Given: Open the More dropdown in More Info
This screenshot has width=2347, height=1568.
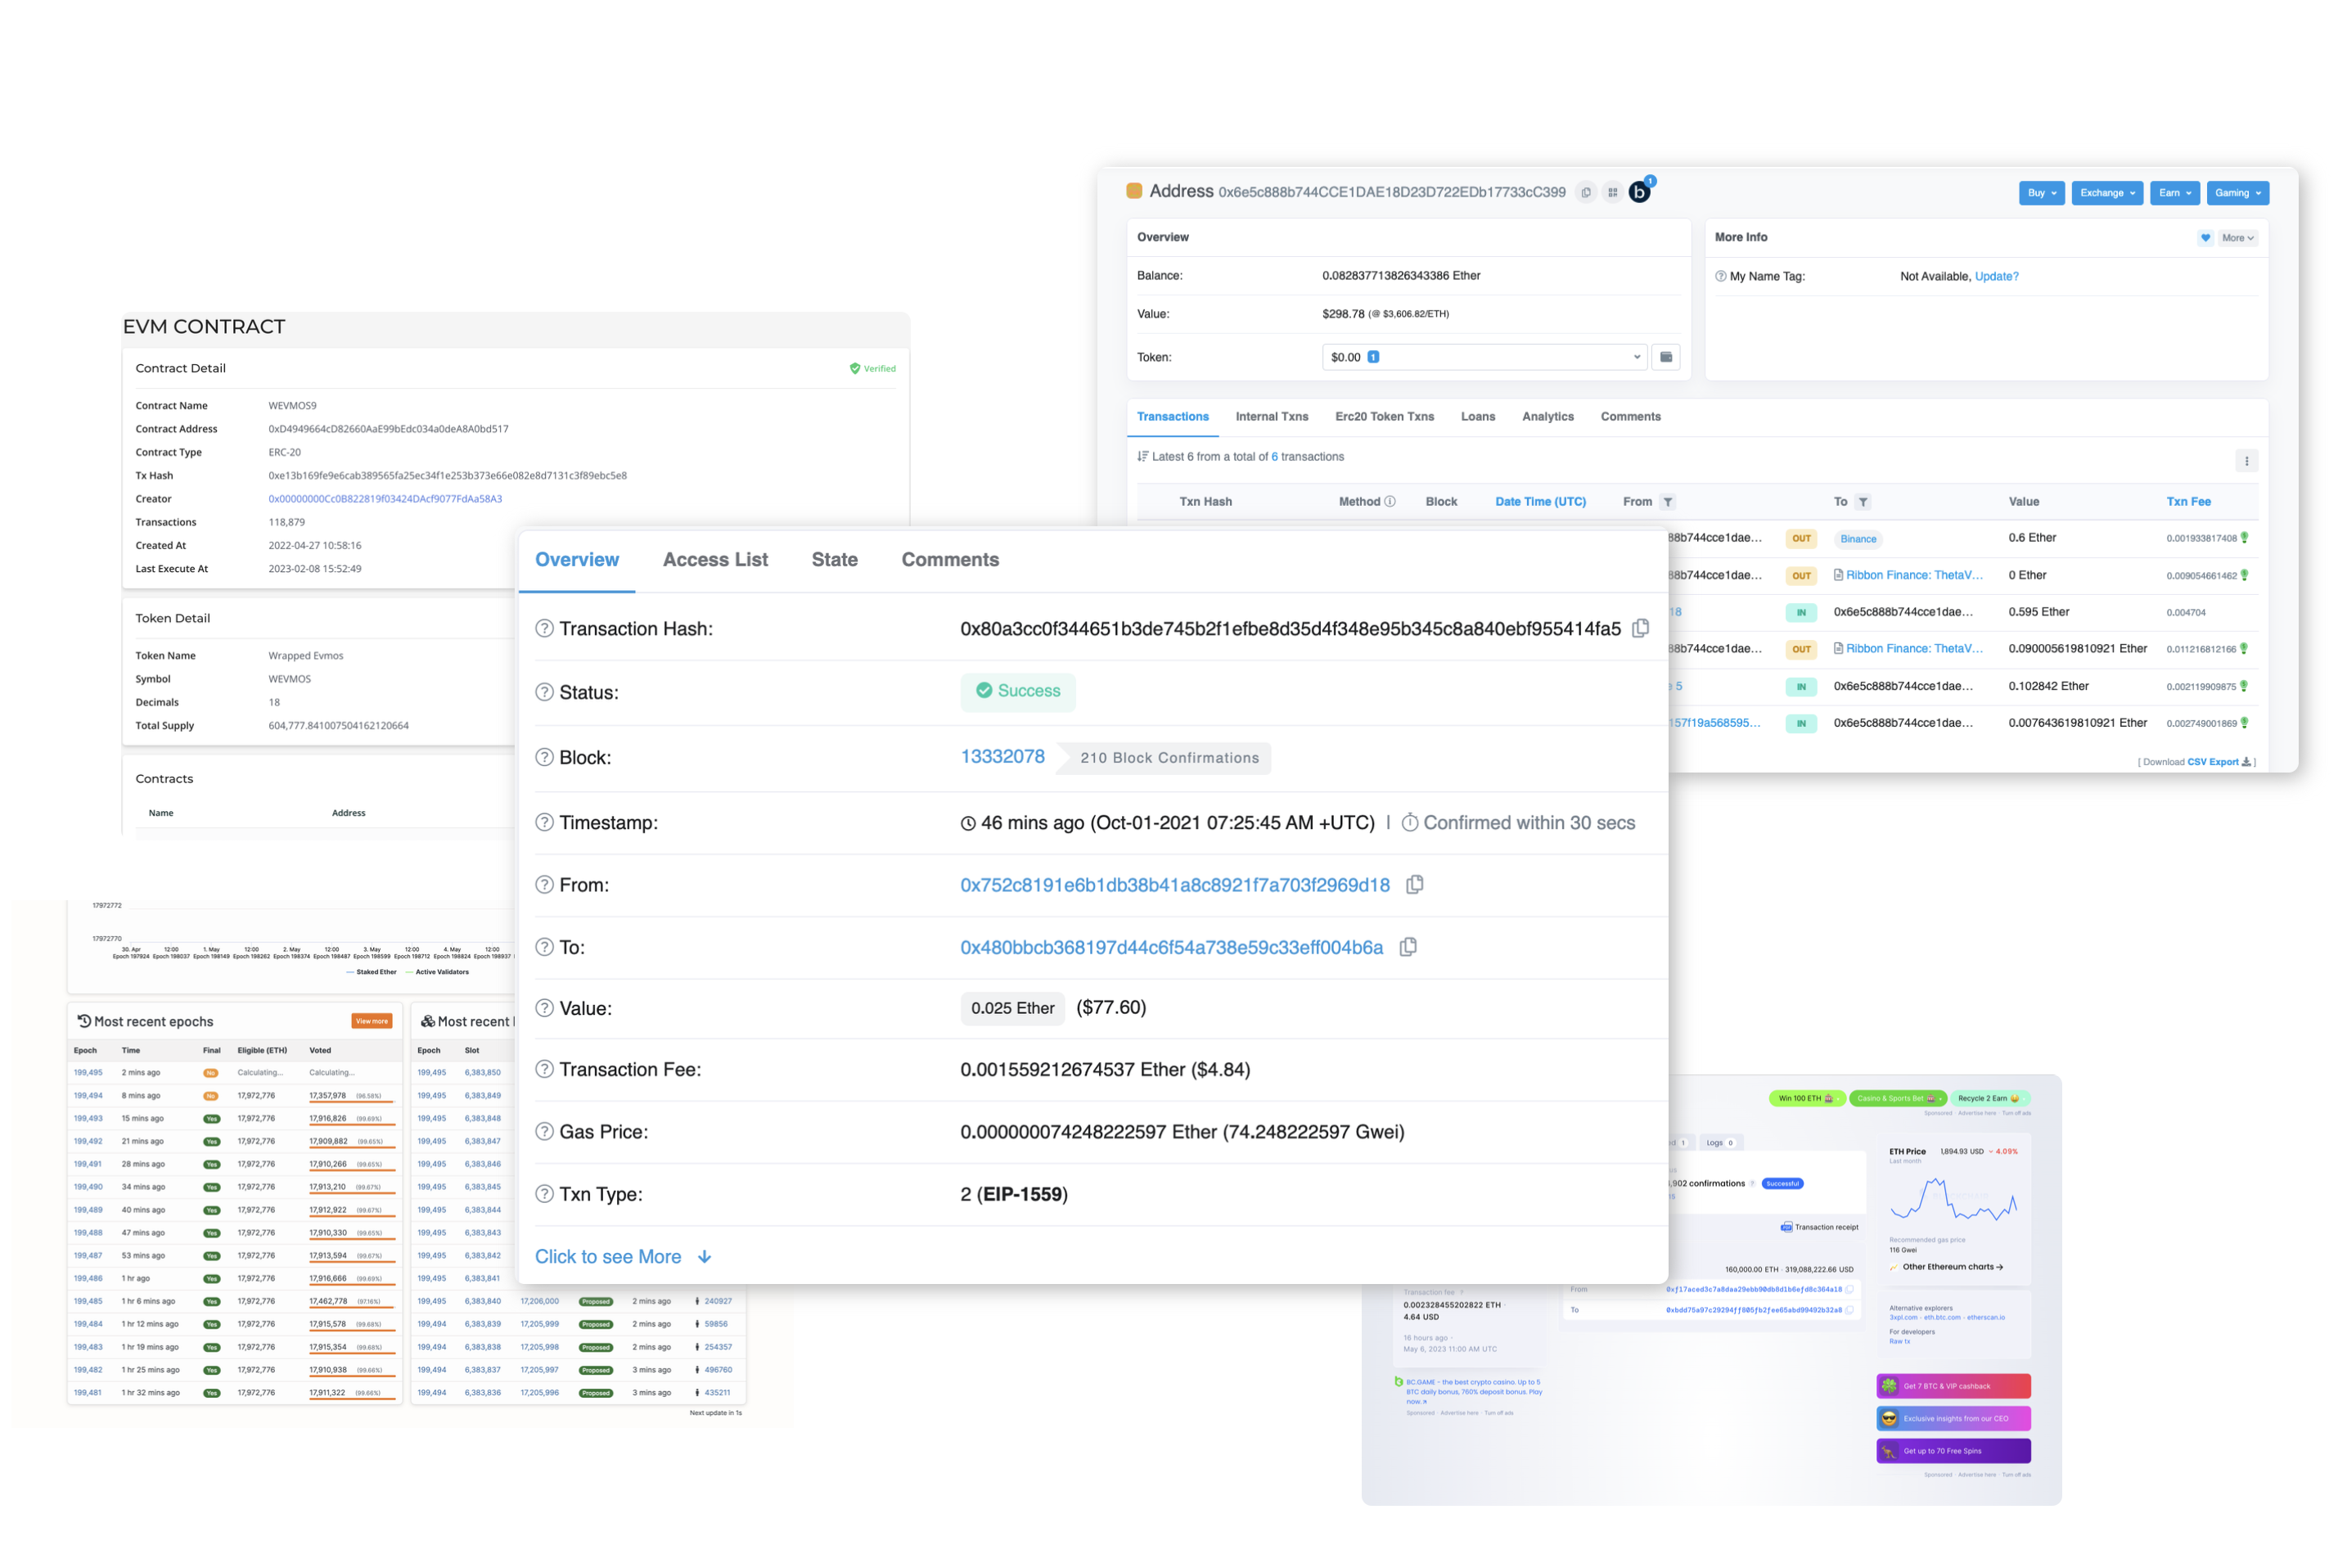Looking at the screenshot, I should pyautogui.click(x=2237, y=238).
